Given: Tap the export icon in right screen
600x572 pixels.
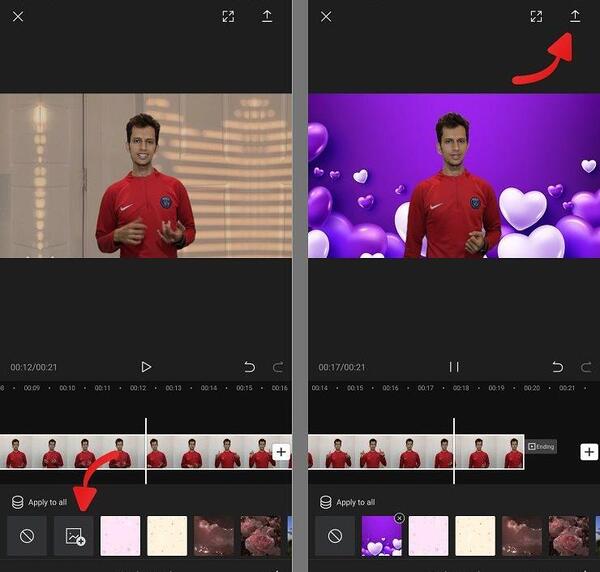Looking at the screenshot, I should (575, 16).
